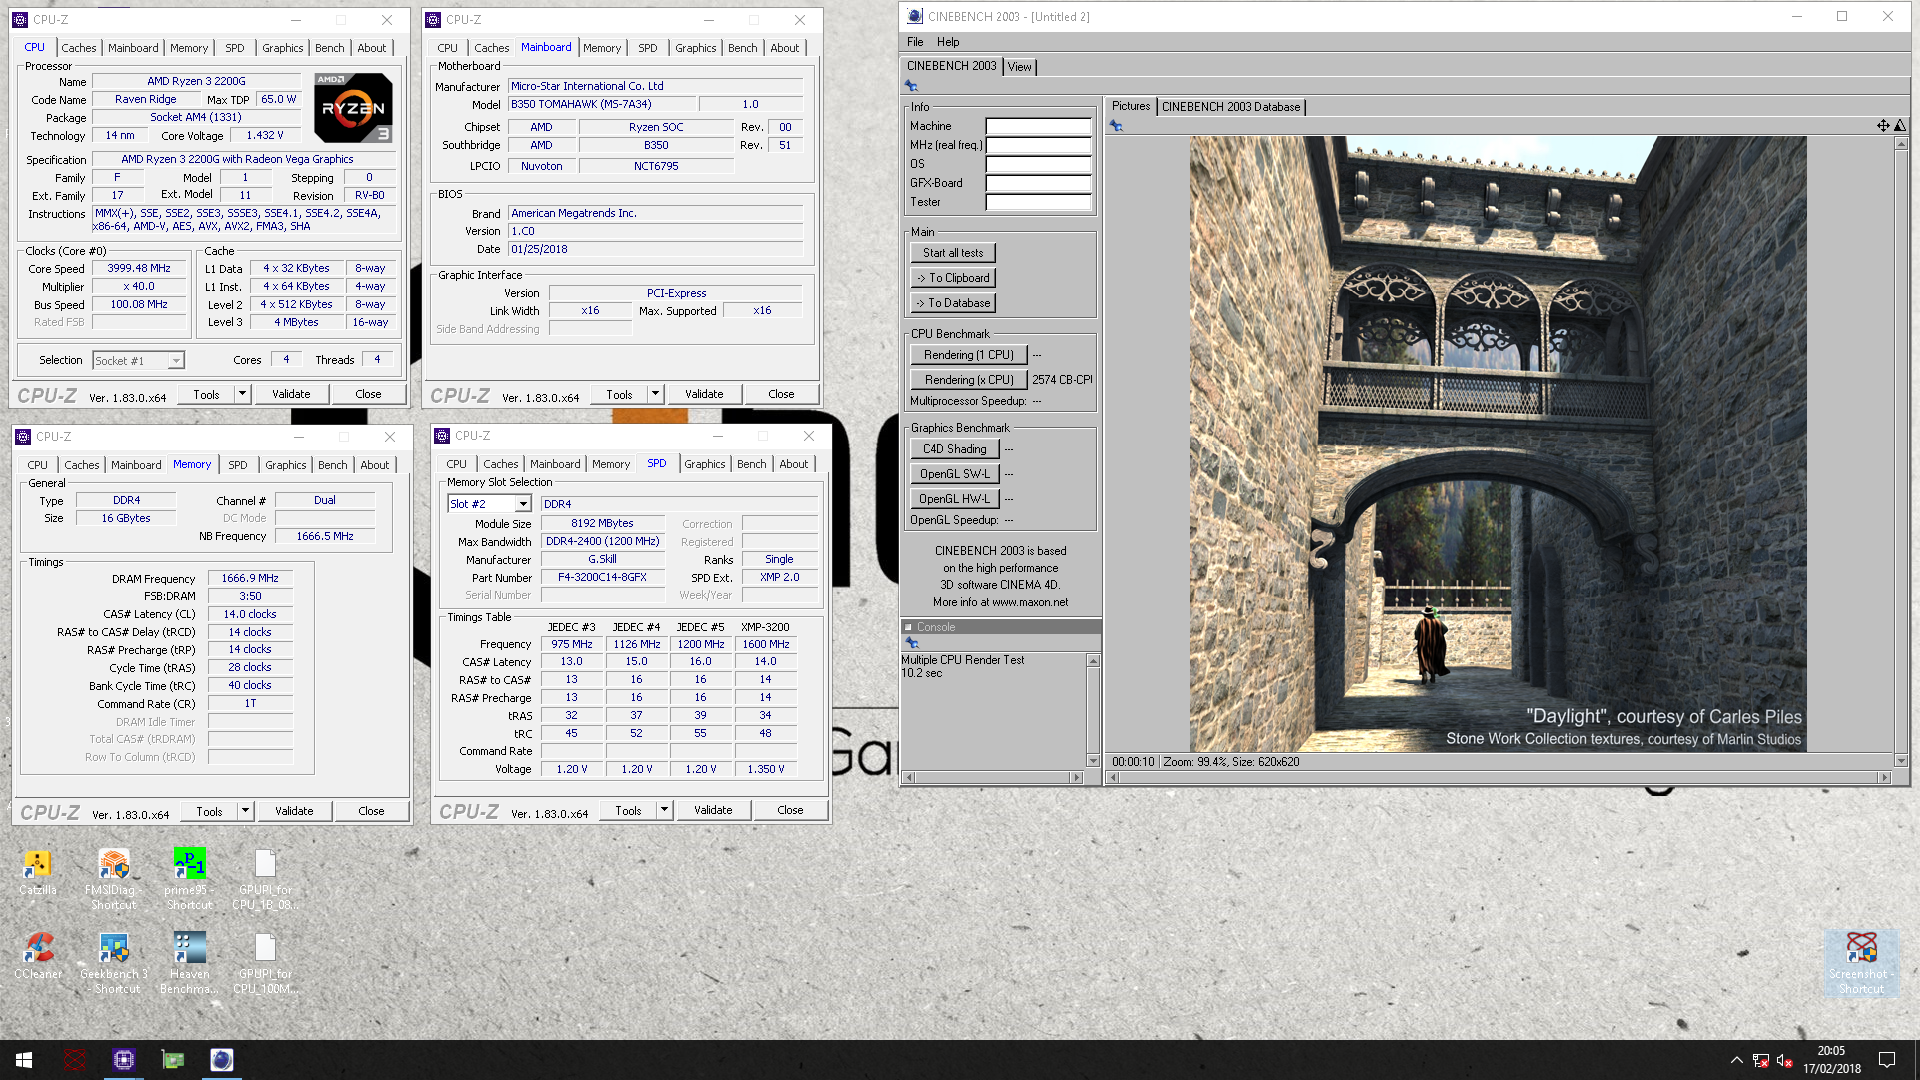Image resolution: width=1920 pixels, height=1080 pixels.
Task: Select FMSIDiag shortcut on desktop
Action: [x=113, y=880]
